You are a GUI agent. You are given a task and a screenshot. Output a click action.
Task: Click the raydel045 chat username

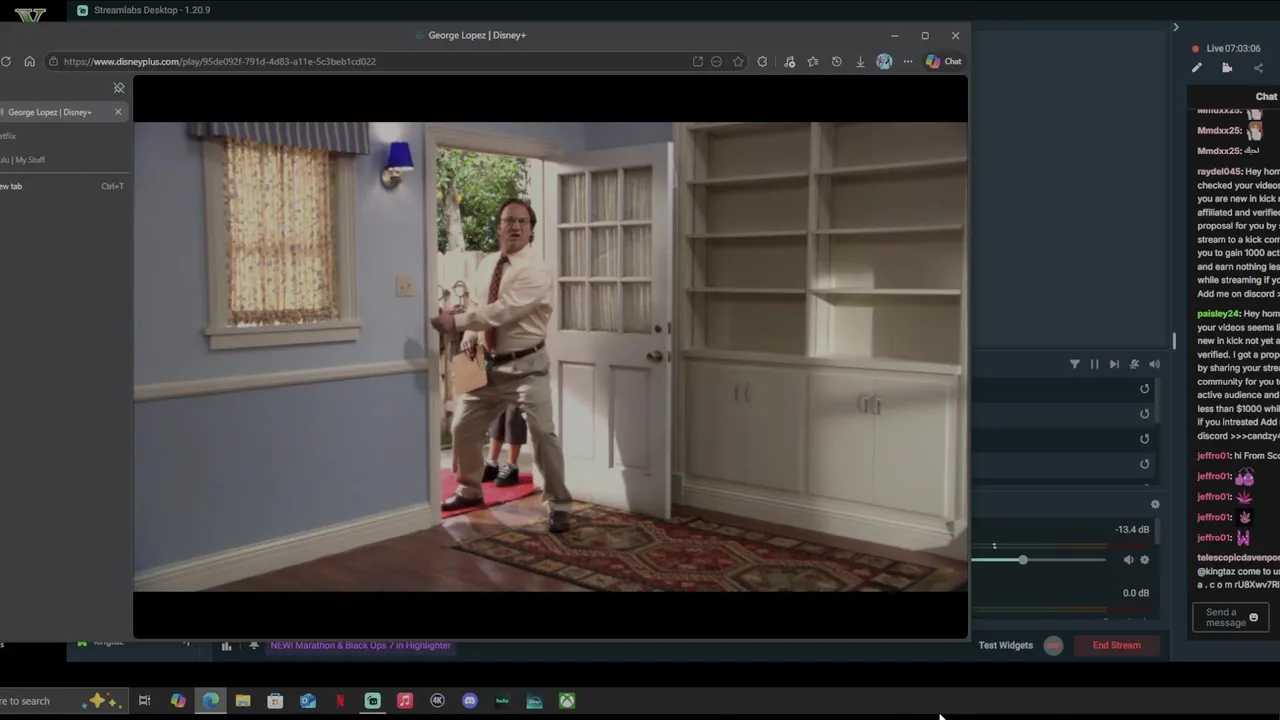click(1219, 172)
